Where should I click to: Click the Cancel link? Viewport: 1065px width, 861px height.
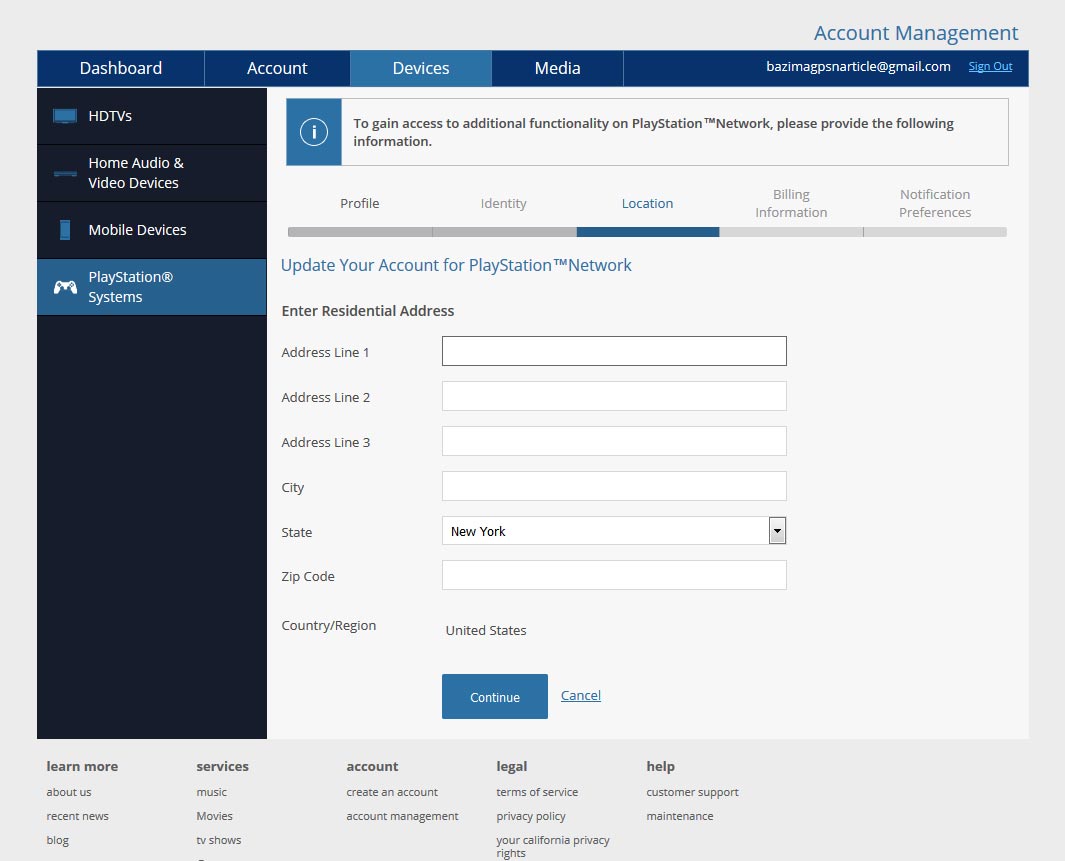pyautogui.click(x=580, y=695)
